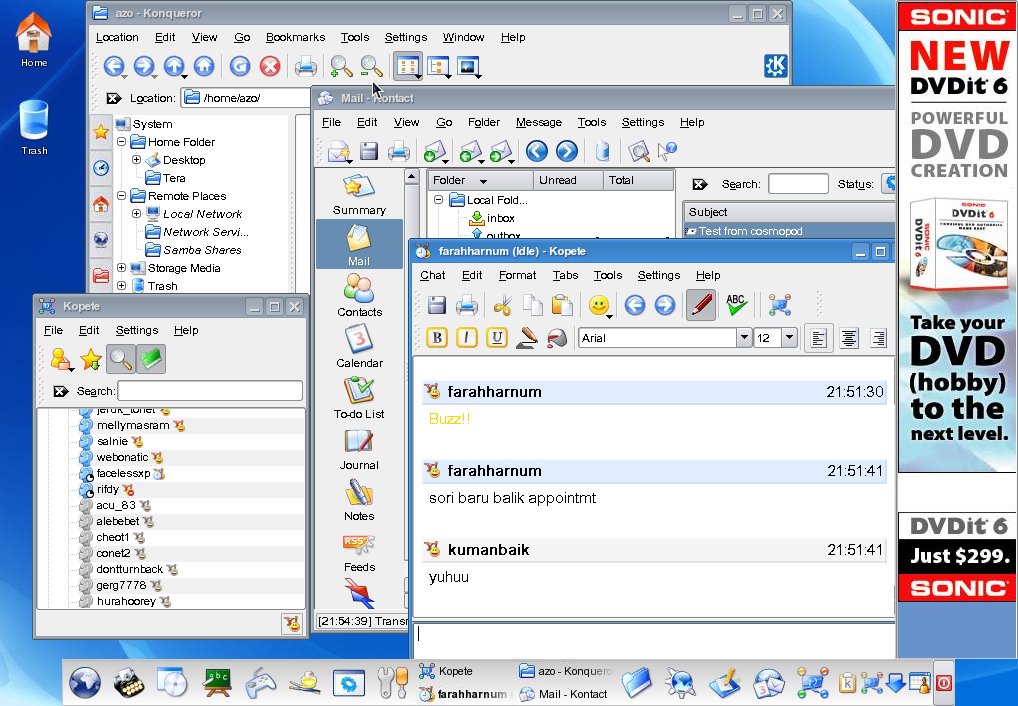
Task: Click Home icon in Konqueror toolbar
Action: pyautogui.click(x=204, y=66)
